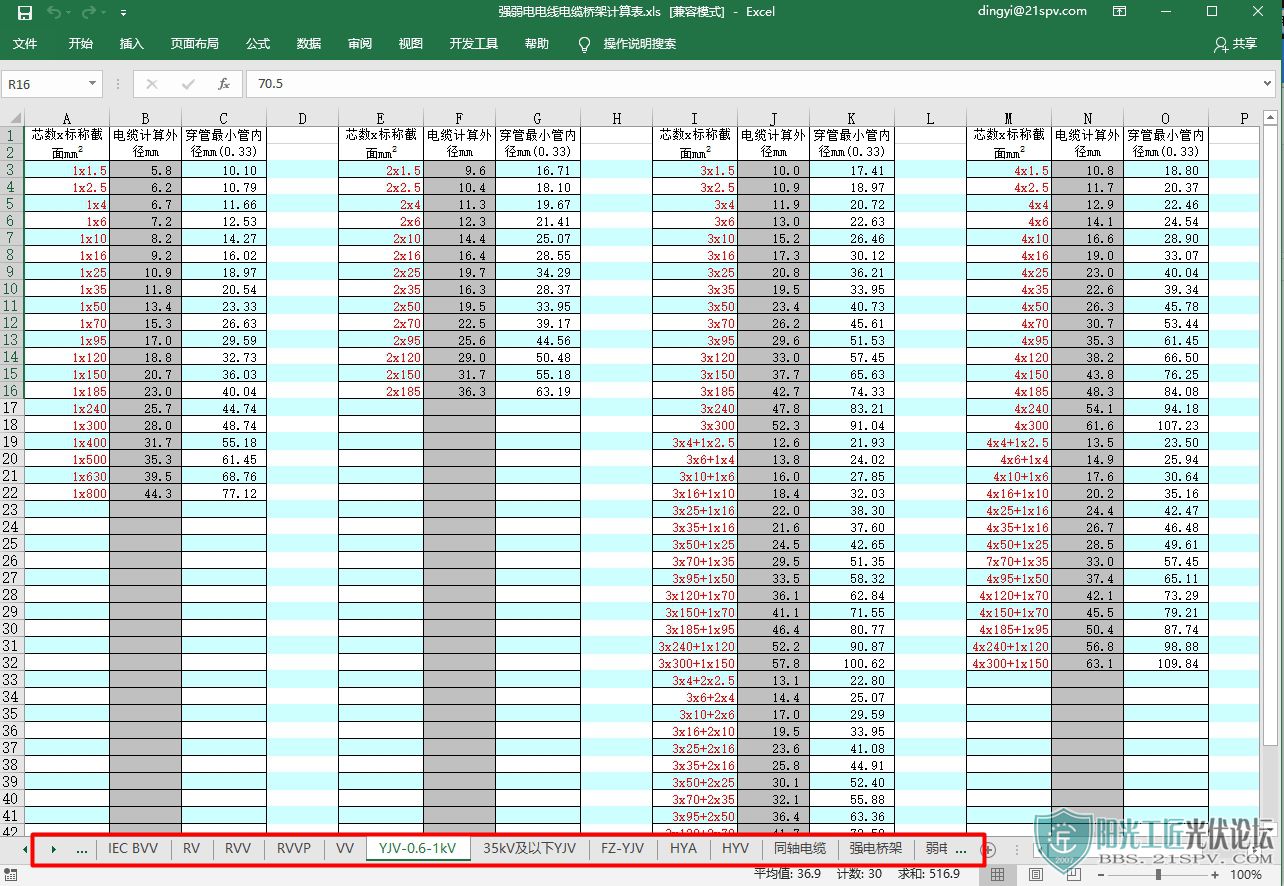The image size is (1284, 886).
Task: Click cell M32 containing 4x300+1x150
Action: [1009, 663]
